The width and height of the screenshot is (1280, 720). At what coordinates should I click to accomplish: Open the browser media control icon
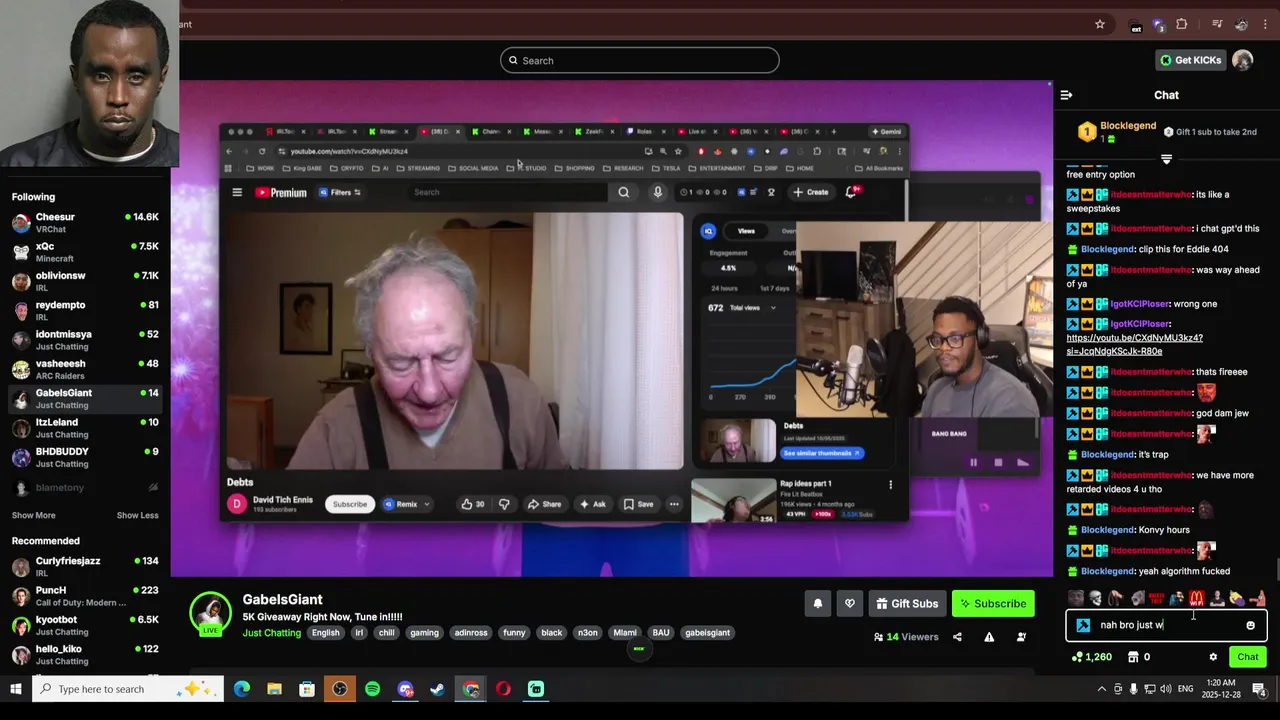(x=1217, y=24)
